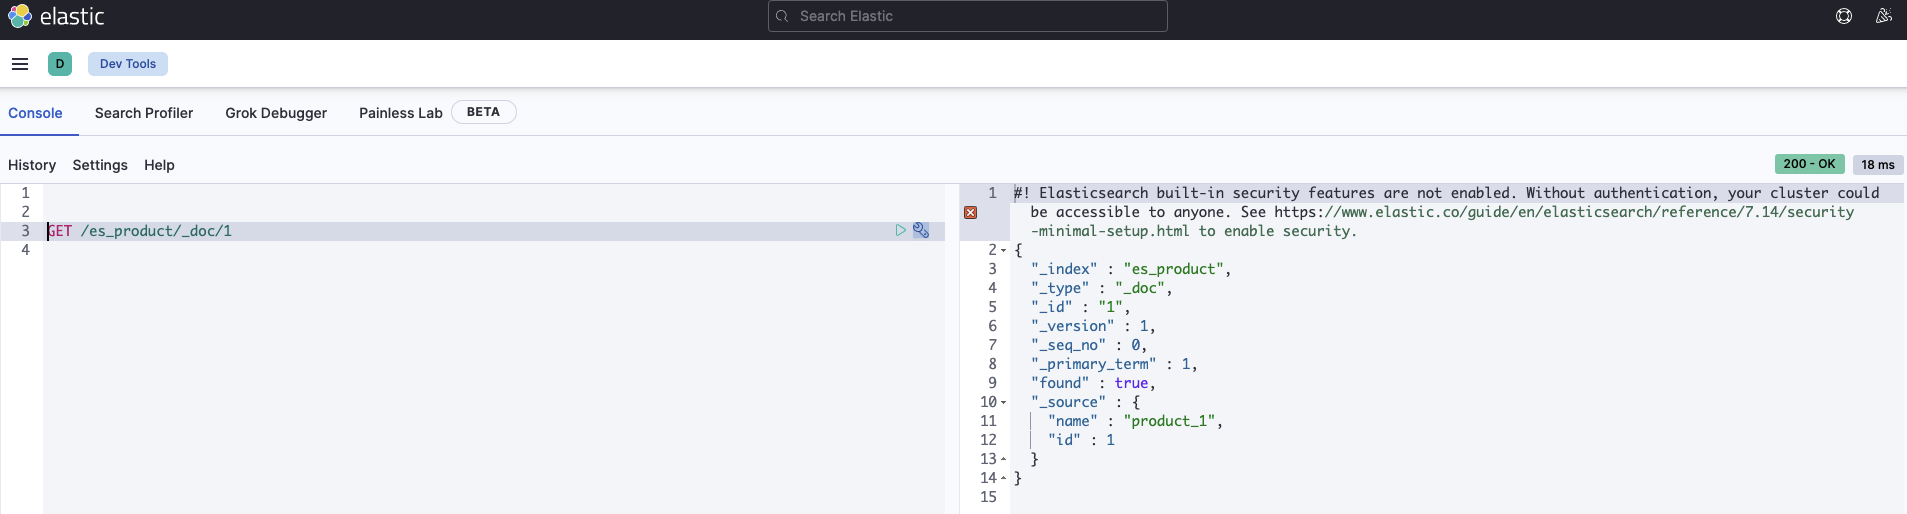Click the "found" : true line
1907x514 pixels.
pyautogui.click(x=1093, y=383)
